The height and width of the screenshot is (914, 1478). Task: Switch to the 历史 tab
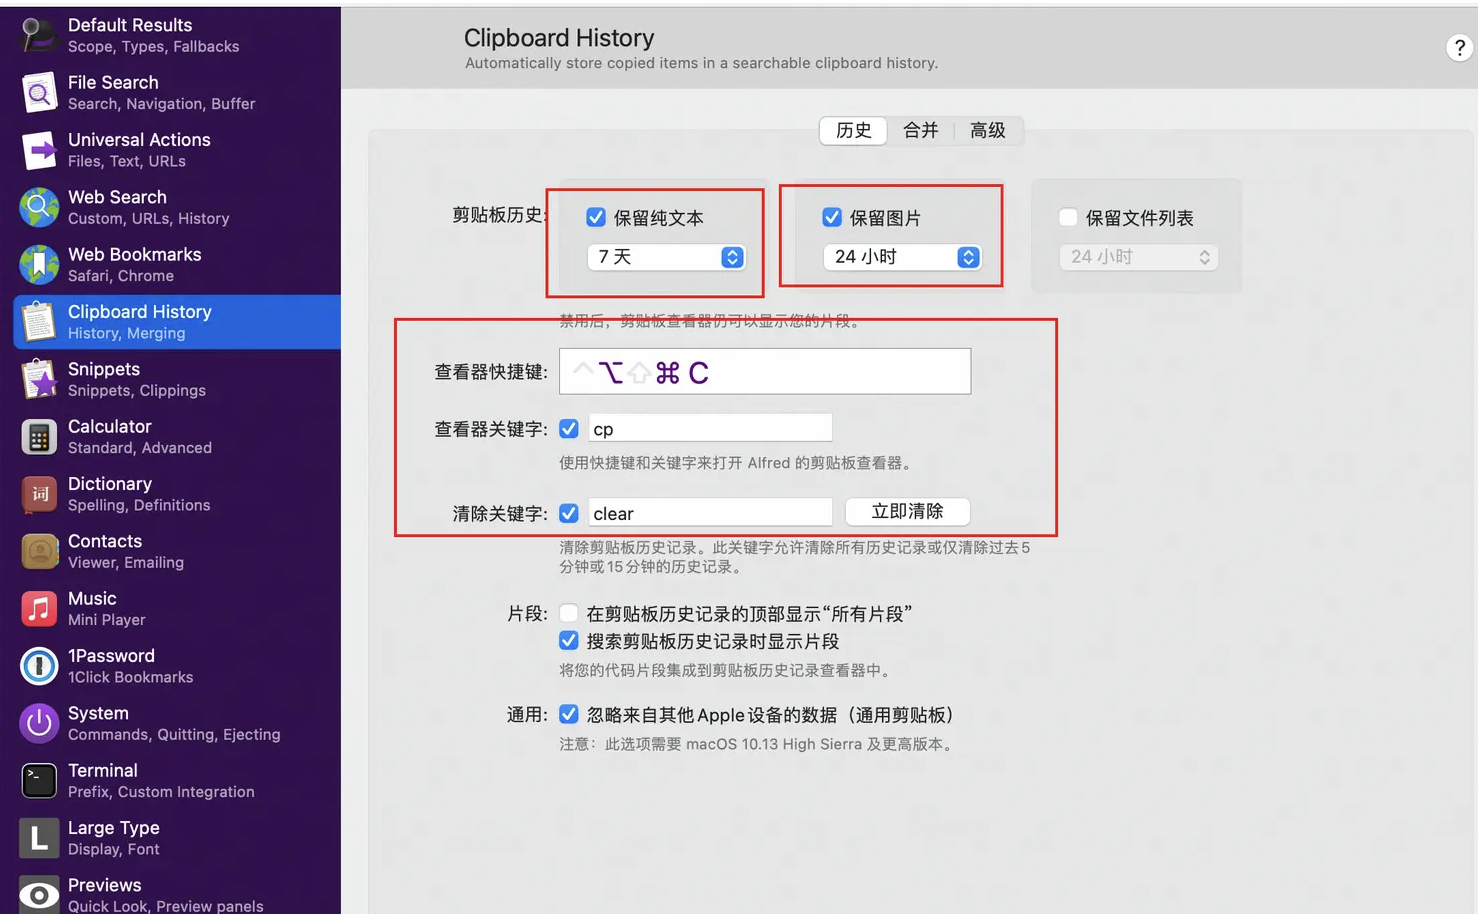(854, 130)
